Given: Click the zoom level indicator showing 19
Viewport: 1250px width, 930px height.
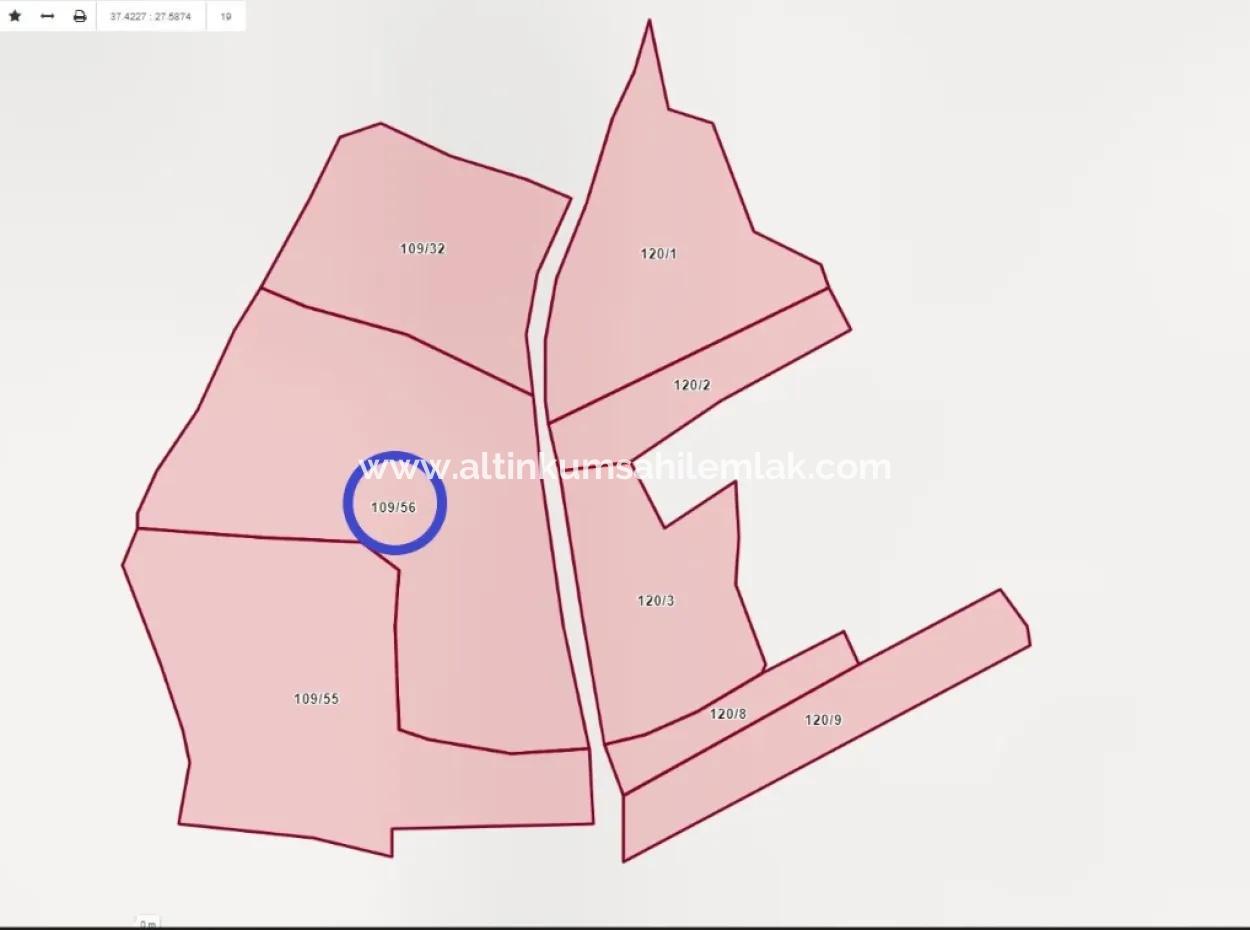Looking at the screenshot, I should pyautogui.click(x=225, y=15).
